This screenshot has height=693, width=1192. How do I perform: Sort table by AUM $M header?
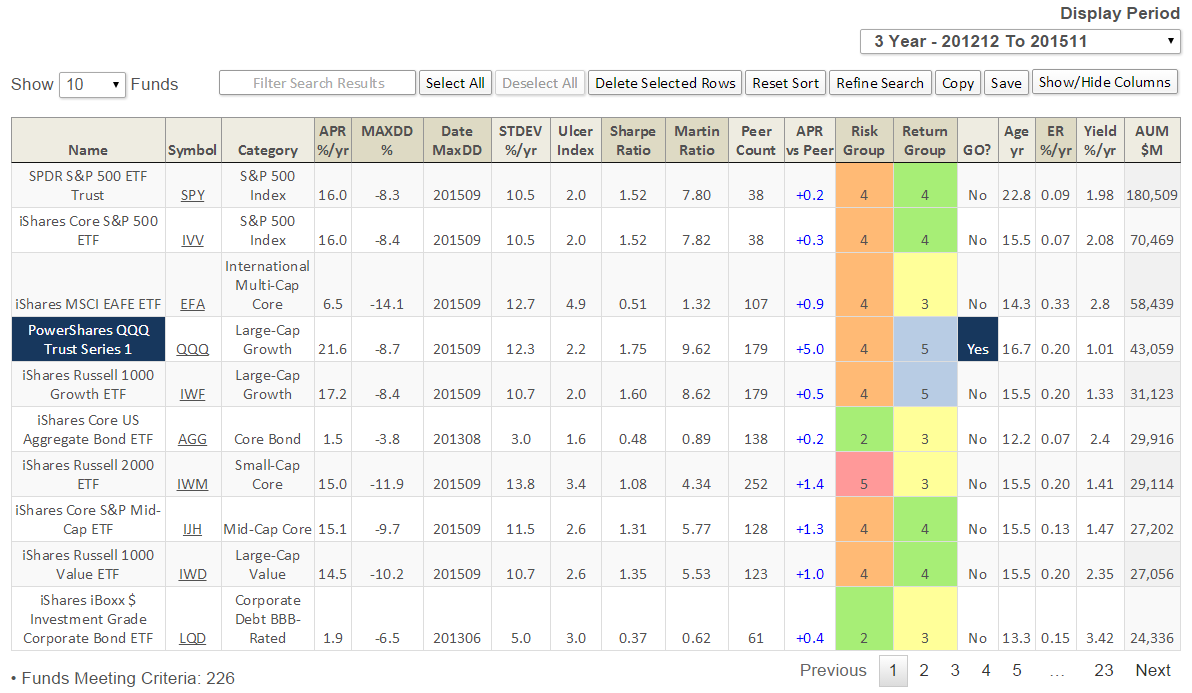point(1152,140)
